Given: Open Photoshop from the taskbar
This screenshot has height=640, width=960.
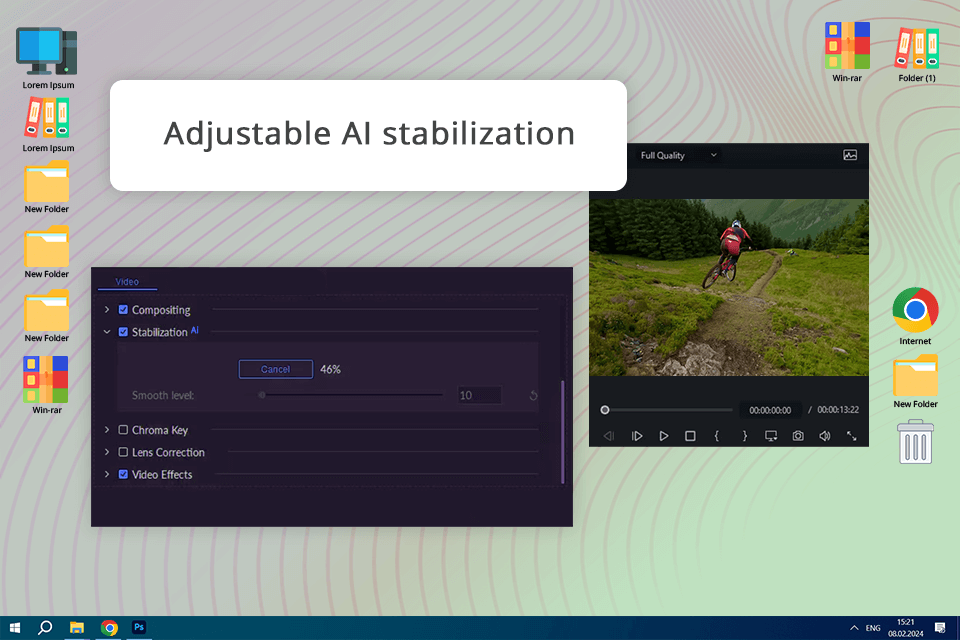Looking at the screenshot, I should click(139, 628).
